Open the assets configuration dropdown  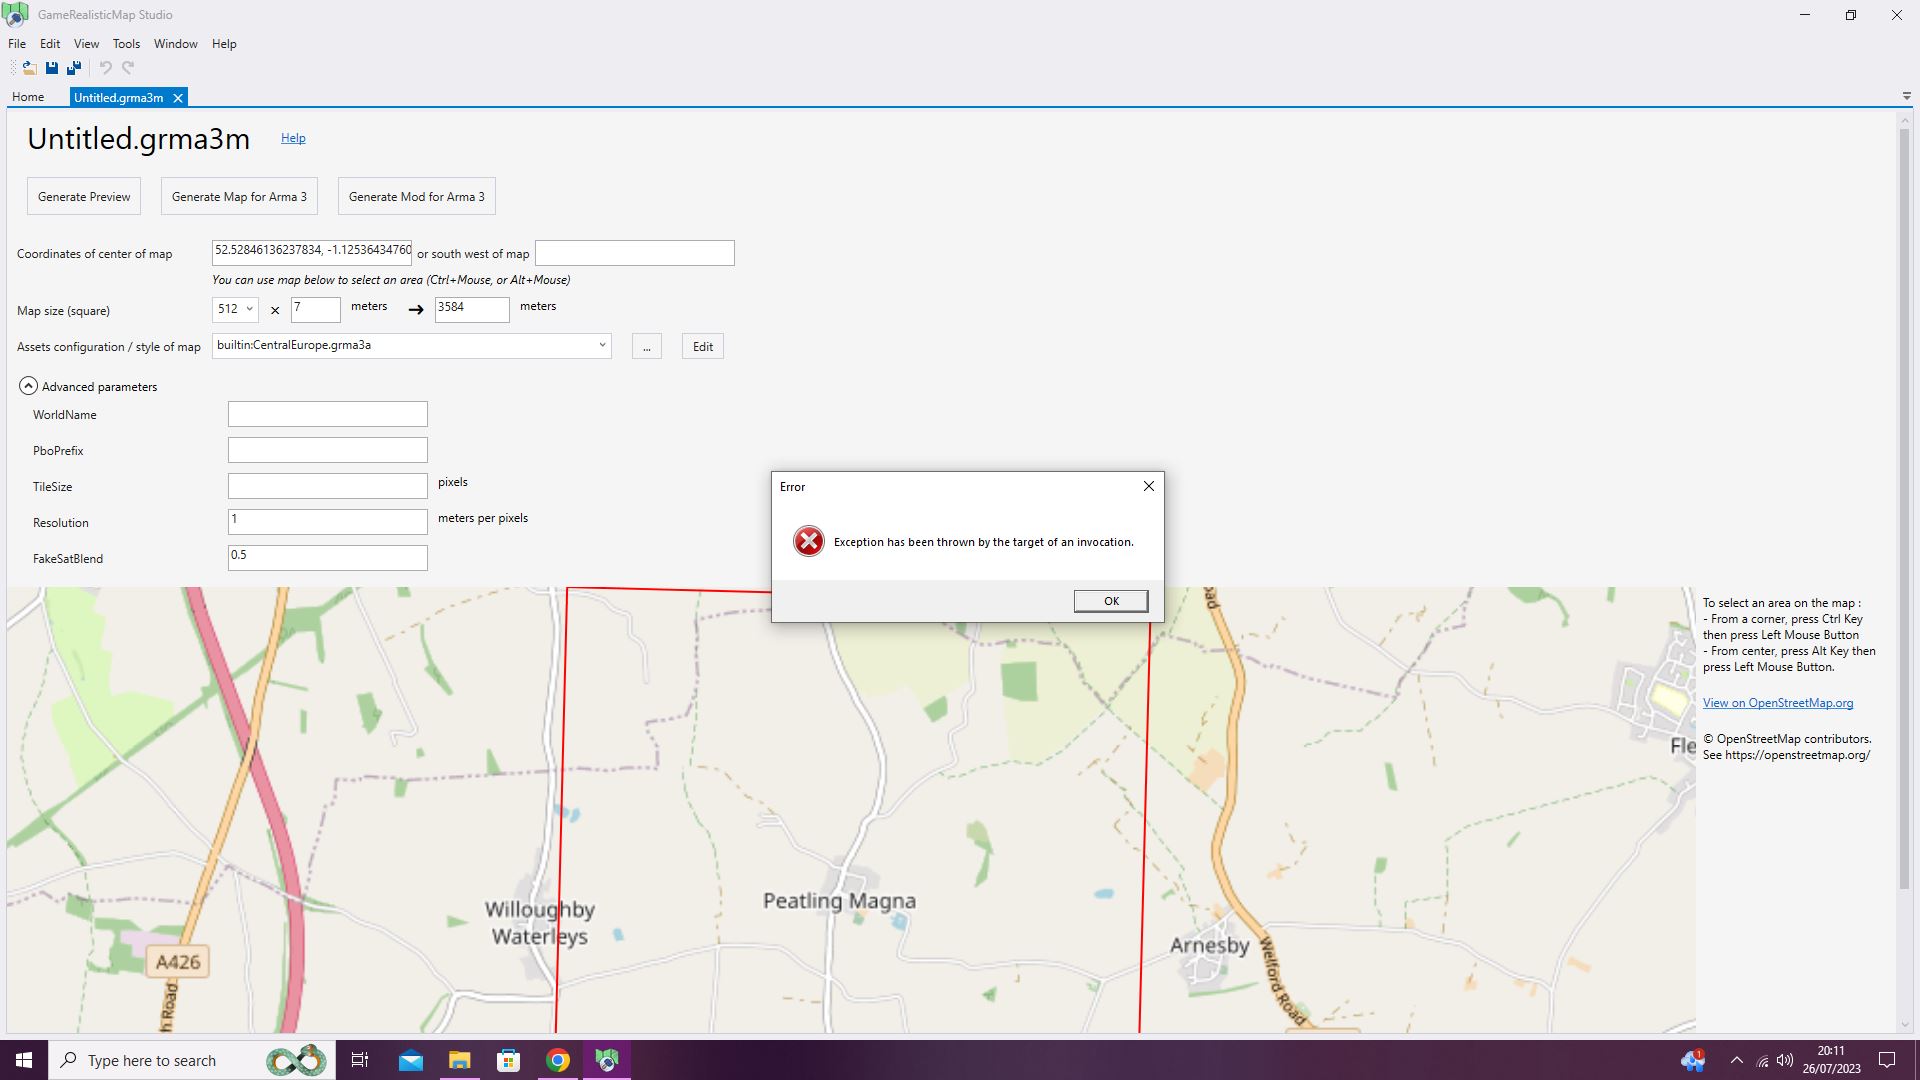[x=602, y=346]
